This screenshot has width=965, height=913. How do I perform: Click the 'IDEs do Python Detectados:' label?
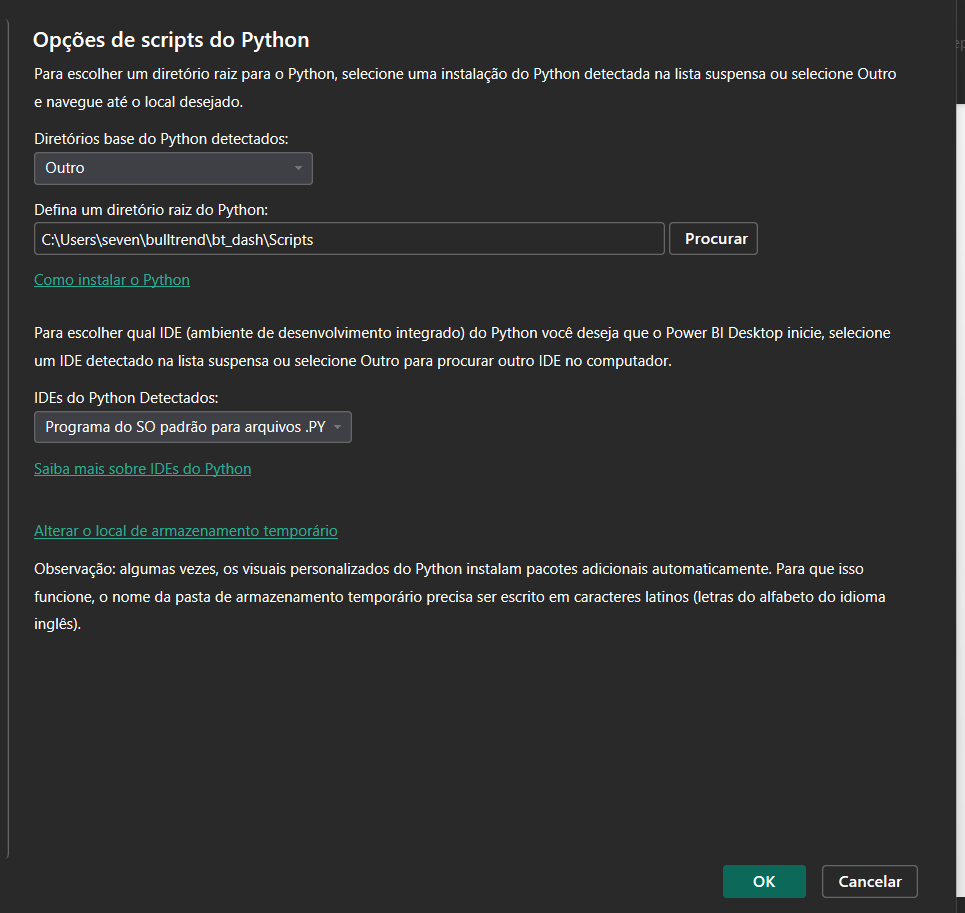pyautogui.click(x=126, y=398)
